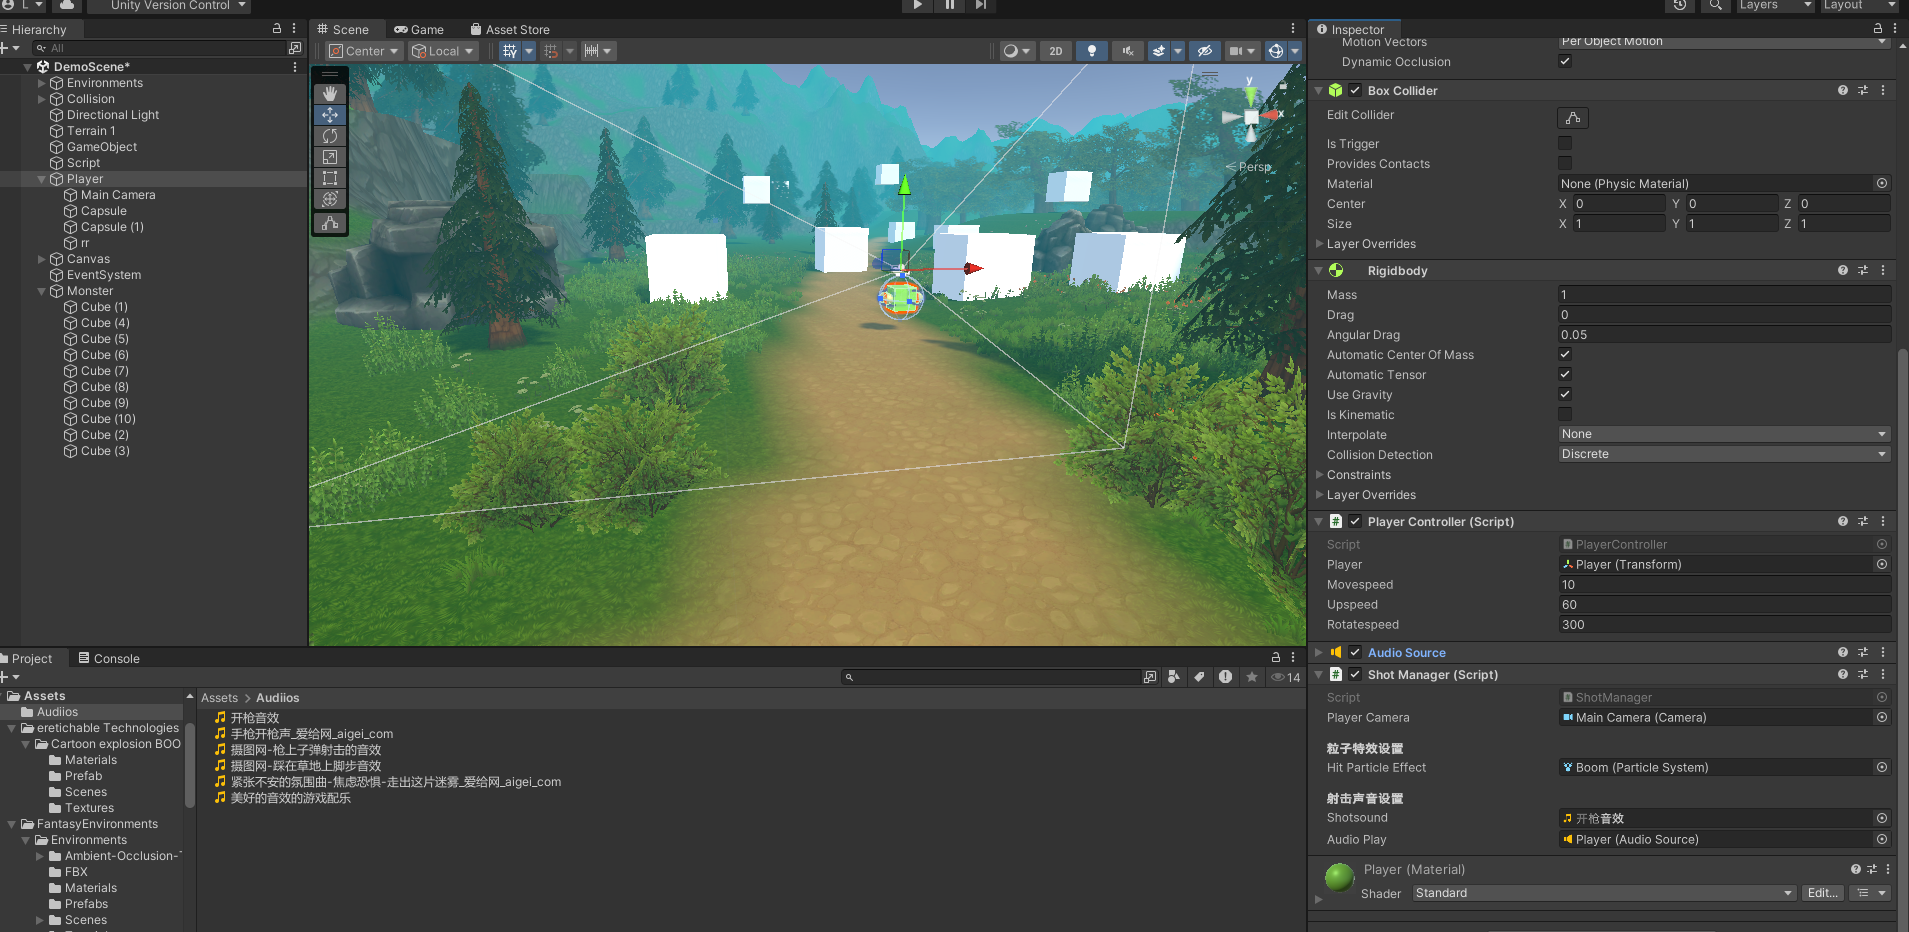The image size is (1909, 932).
Task: Select Main Camera in Hierarchy
Action: click(118, 195)
